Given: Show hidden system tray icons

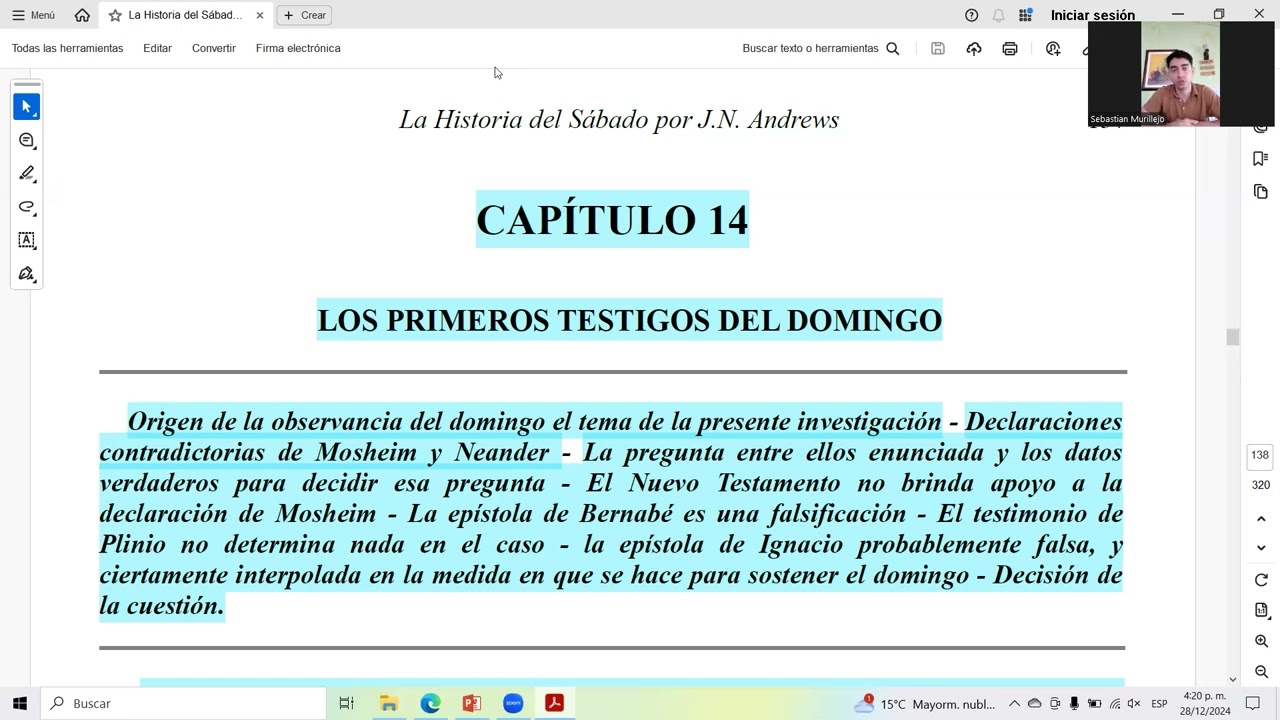Looking at the screenshot, I should [x=1014, y=704].
